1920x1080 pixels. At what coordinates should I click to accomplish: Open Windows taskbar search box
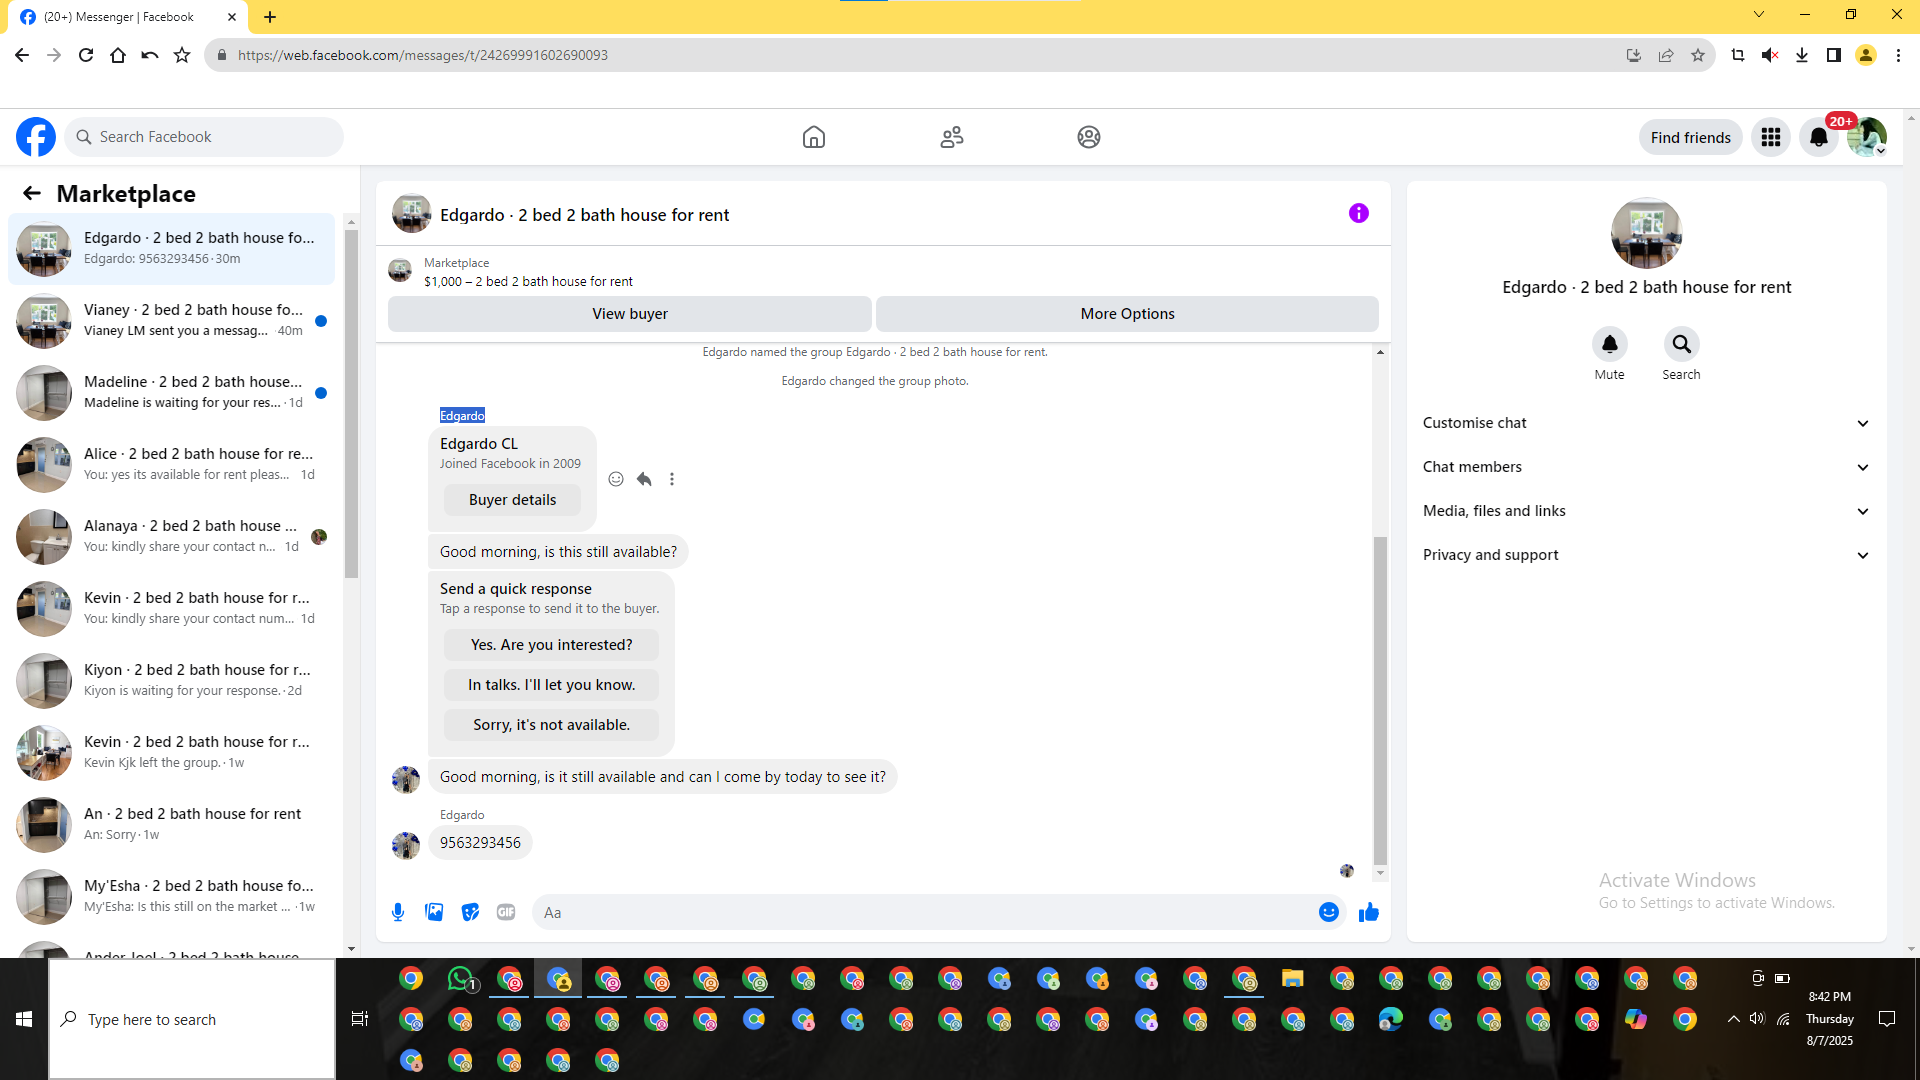click(192, 1019)
